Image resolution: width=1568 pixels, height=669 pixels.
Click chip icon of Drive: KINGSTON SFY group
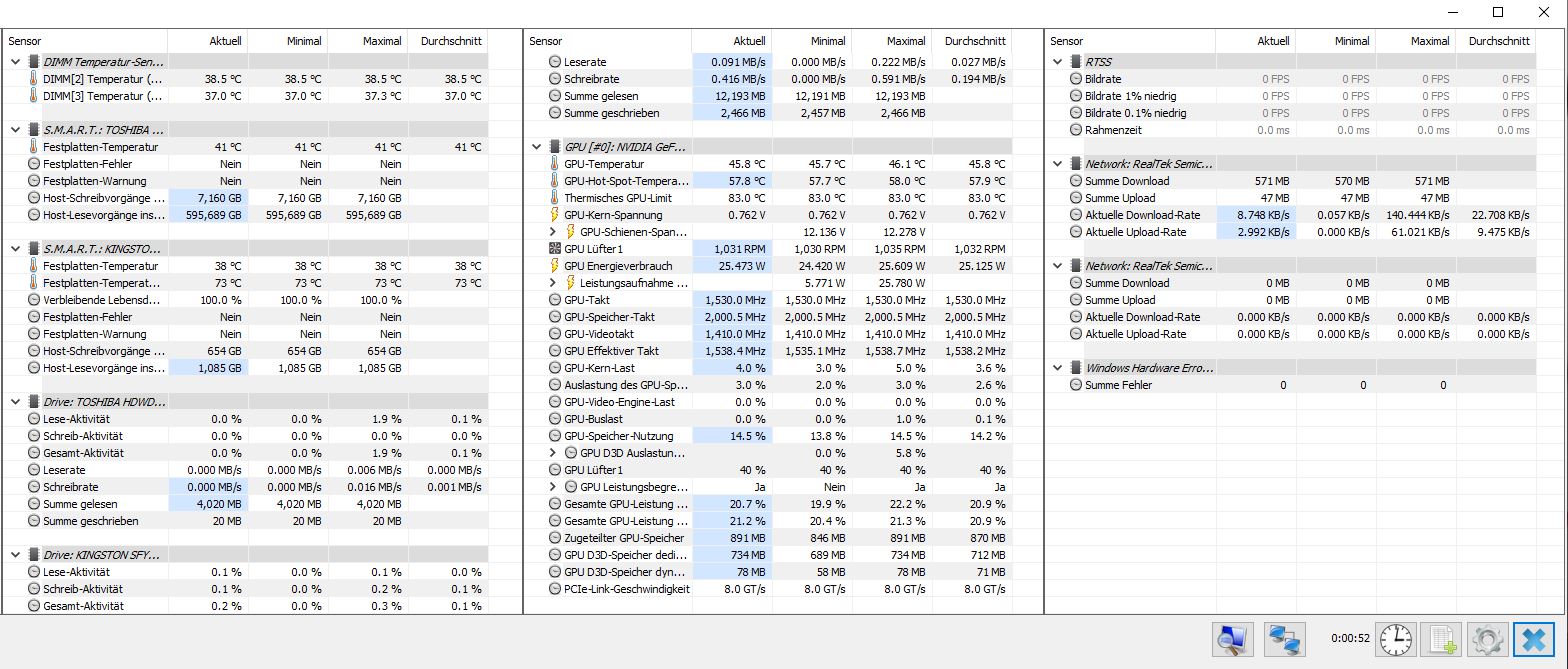(34, 555)
